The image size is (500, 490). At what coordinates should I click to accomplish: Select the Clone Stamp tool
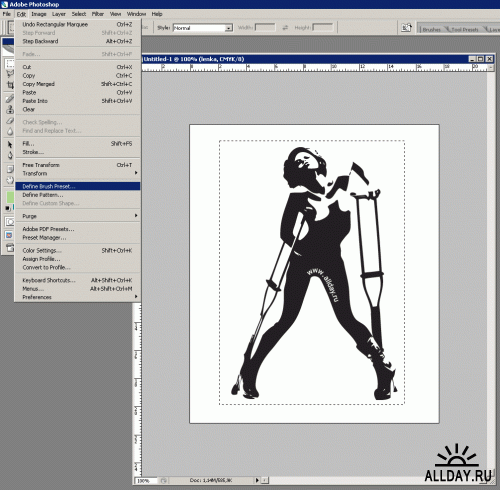10,109
